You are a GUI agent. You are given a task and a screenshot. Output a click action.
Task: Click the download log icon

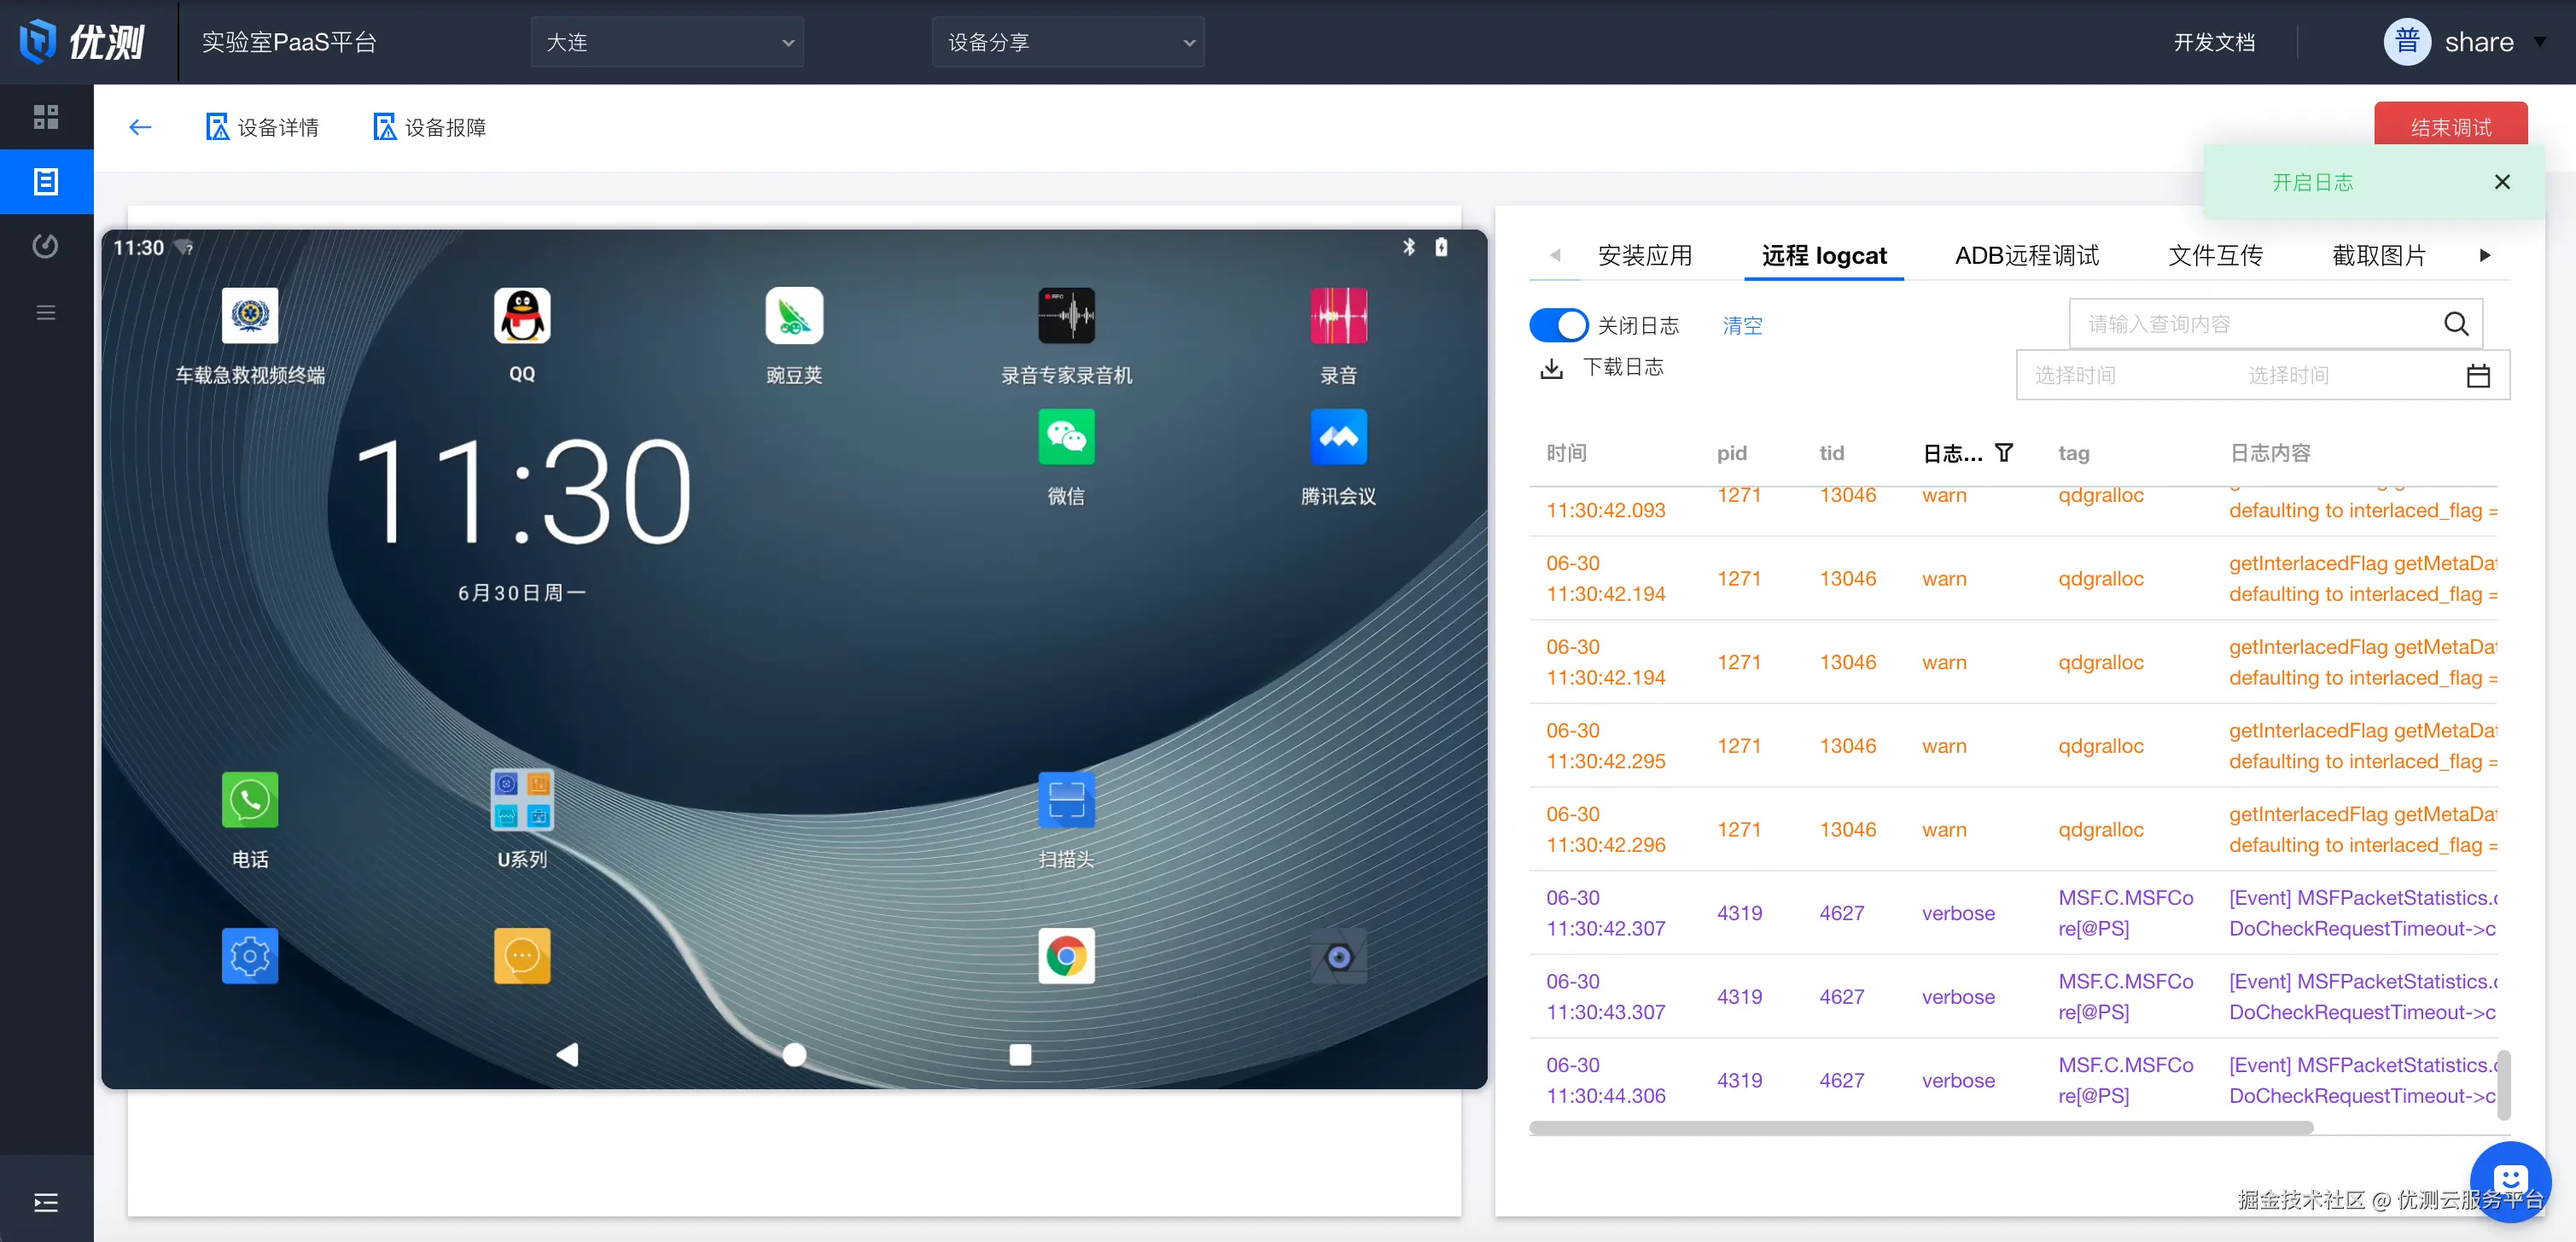point(1551,368)
